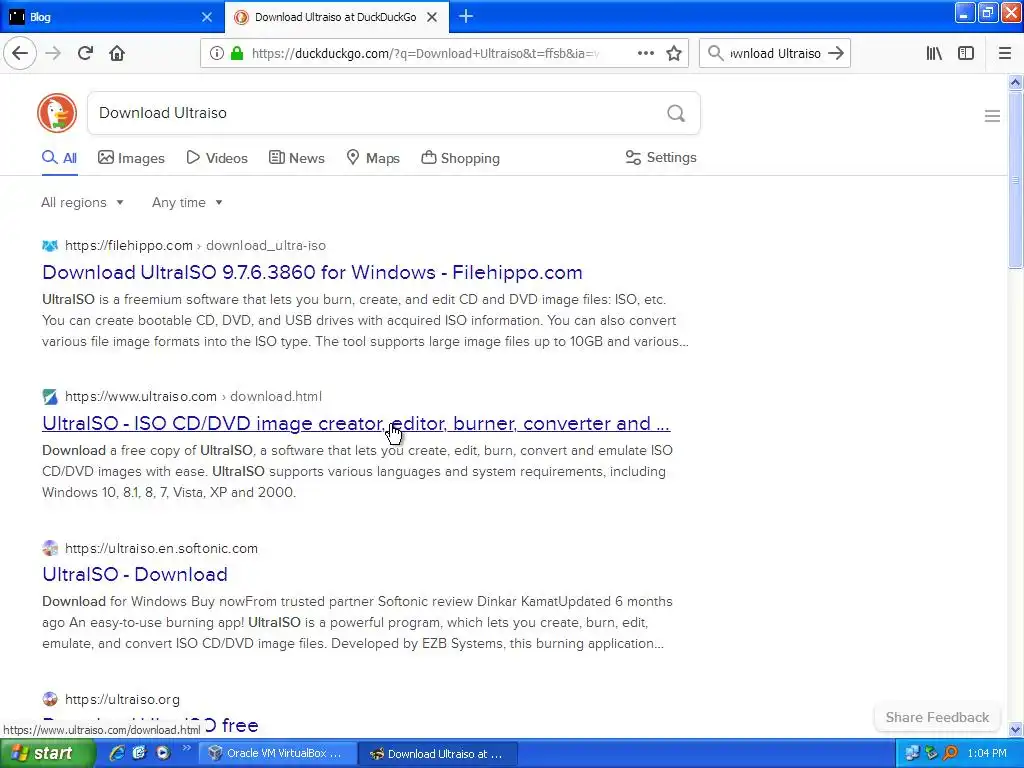Open Download UltraISO 9.7.6.3860 Filehippo result

(312, 272)
